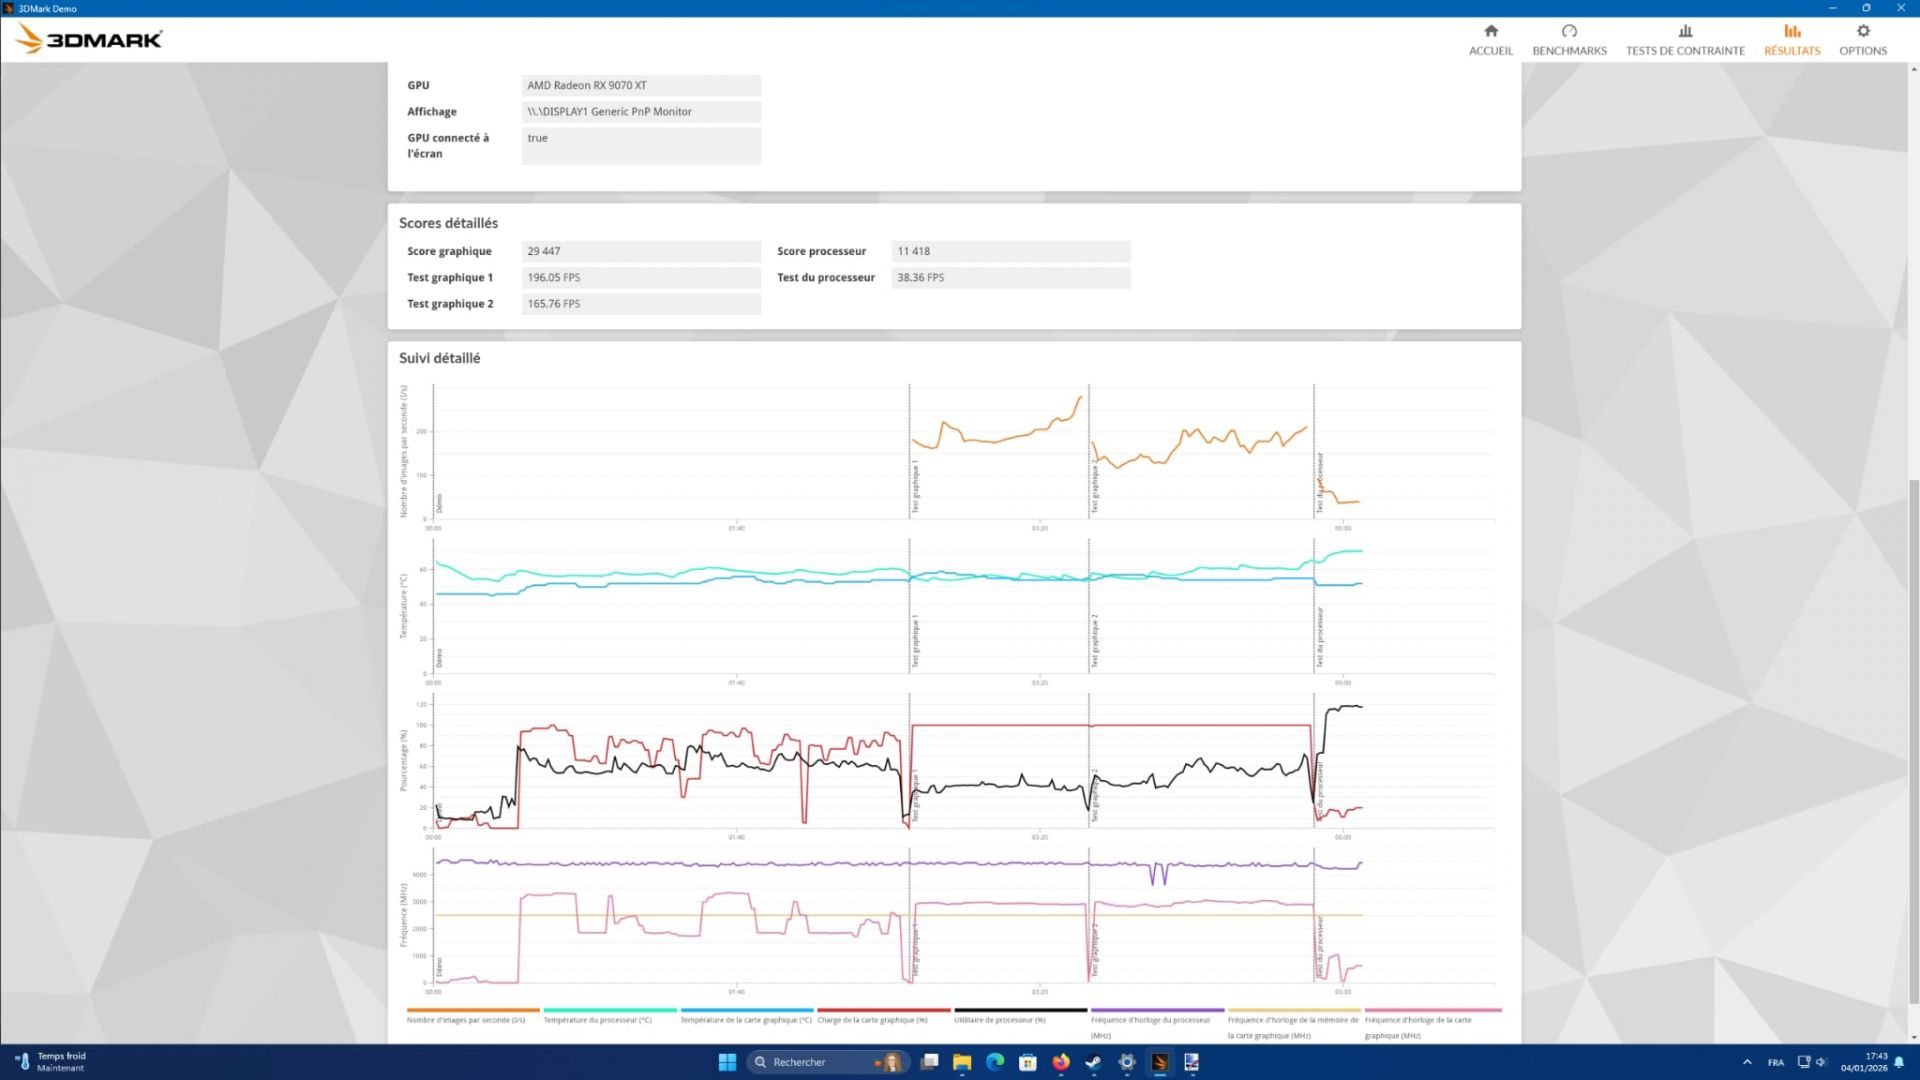Open the FRA language selector
Image resolution: width=1920 pixels, height=1080 pixels.
1776,1062
